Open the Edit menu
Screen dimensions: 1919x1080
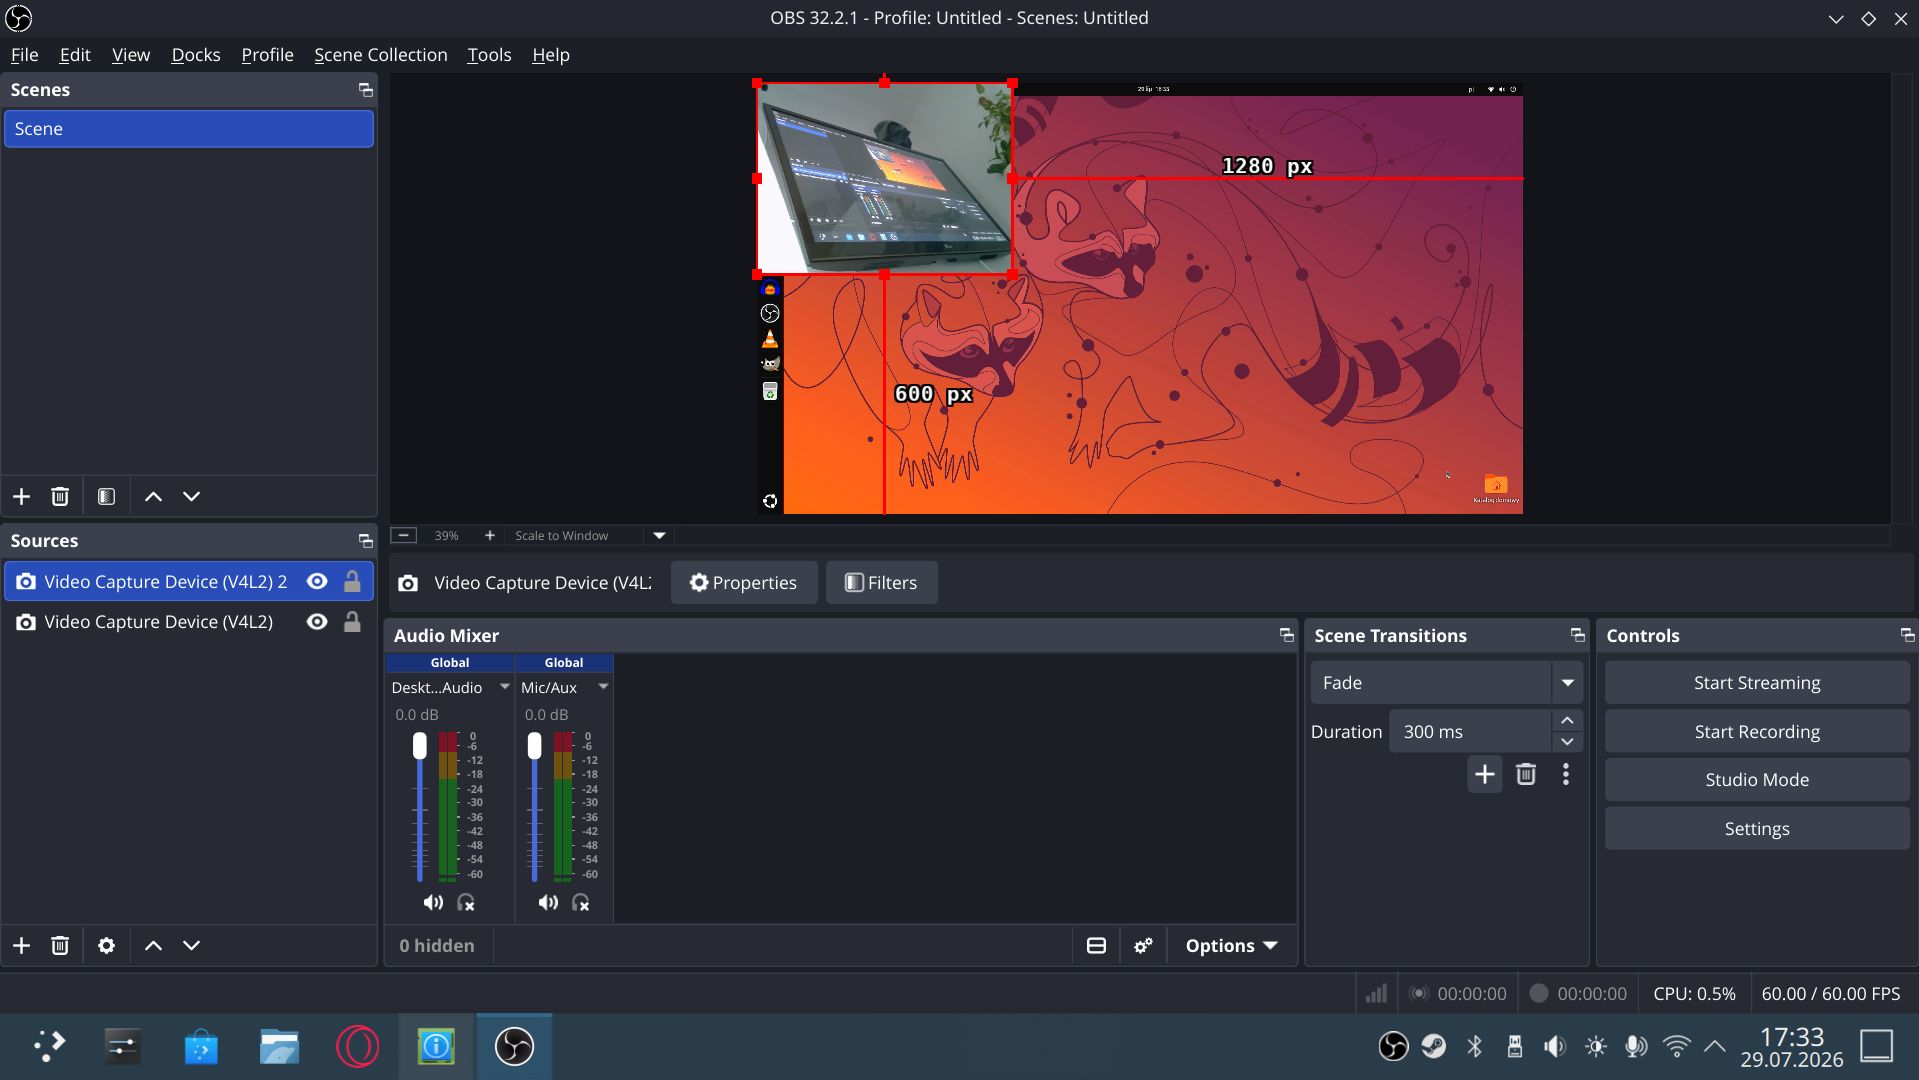75,55
